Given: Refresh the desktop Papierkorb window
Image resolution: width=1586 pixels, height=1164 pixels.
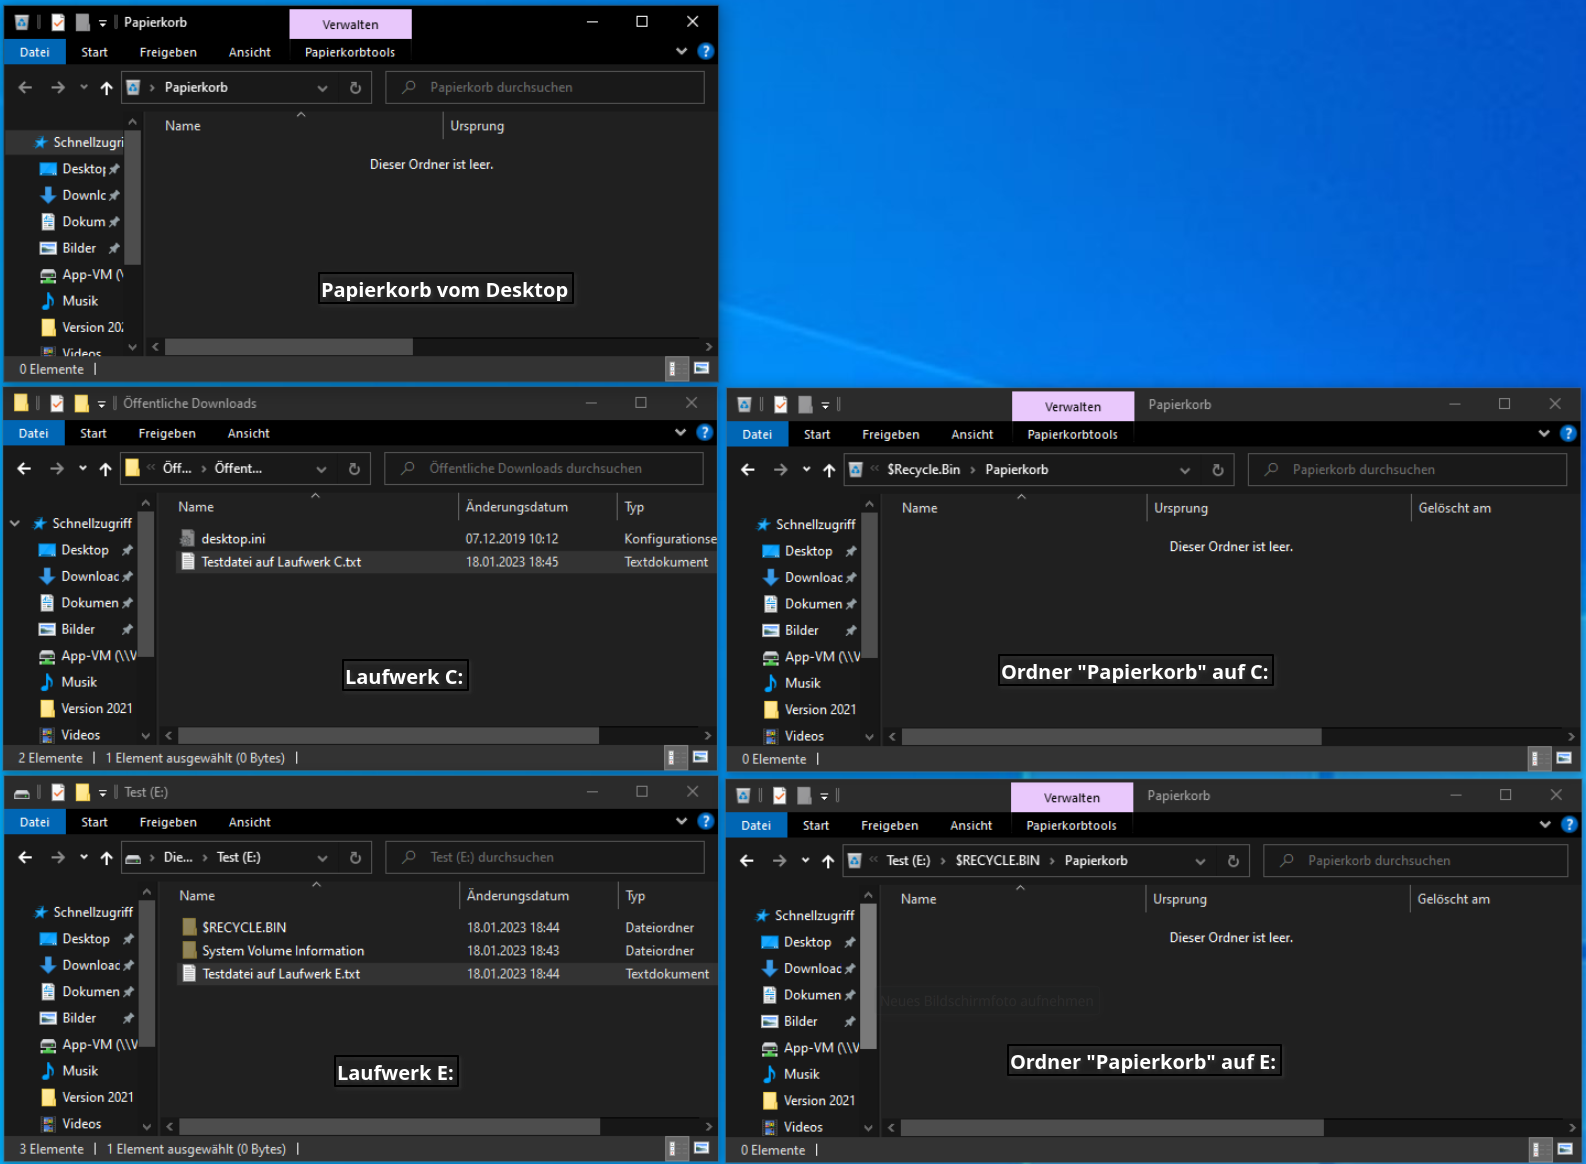Looking at the screenshot, I should (355, 88).
